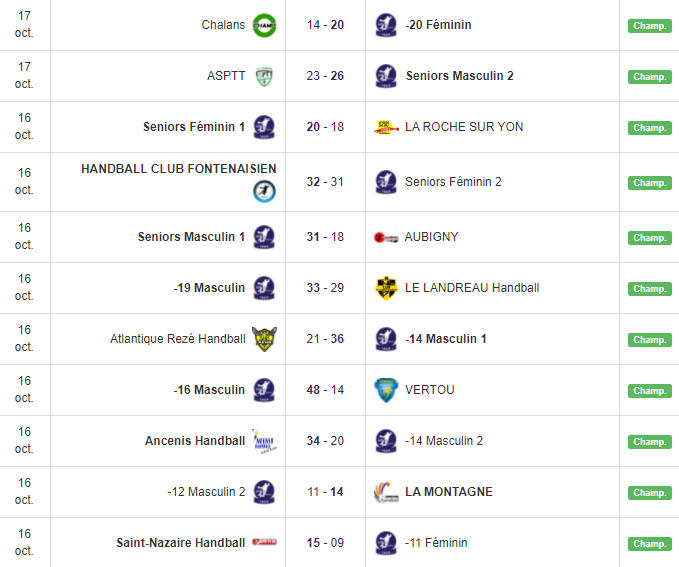Click the Saint-Nazaire Handball logo

[264, 543]
